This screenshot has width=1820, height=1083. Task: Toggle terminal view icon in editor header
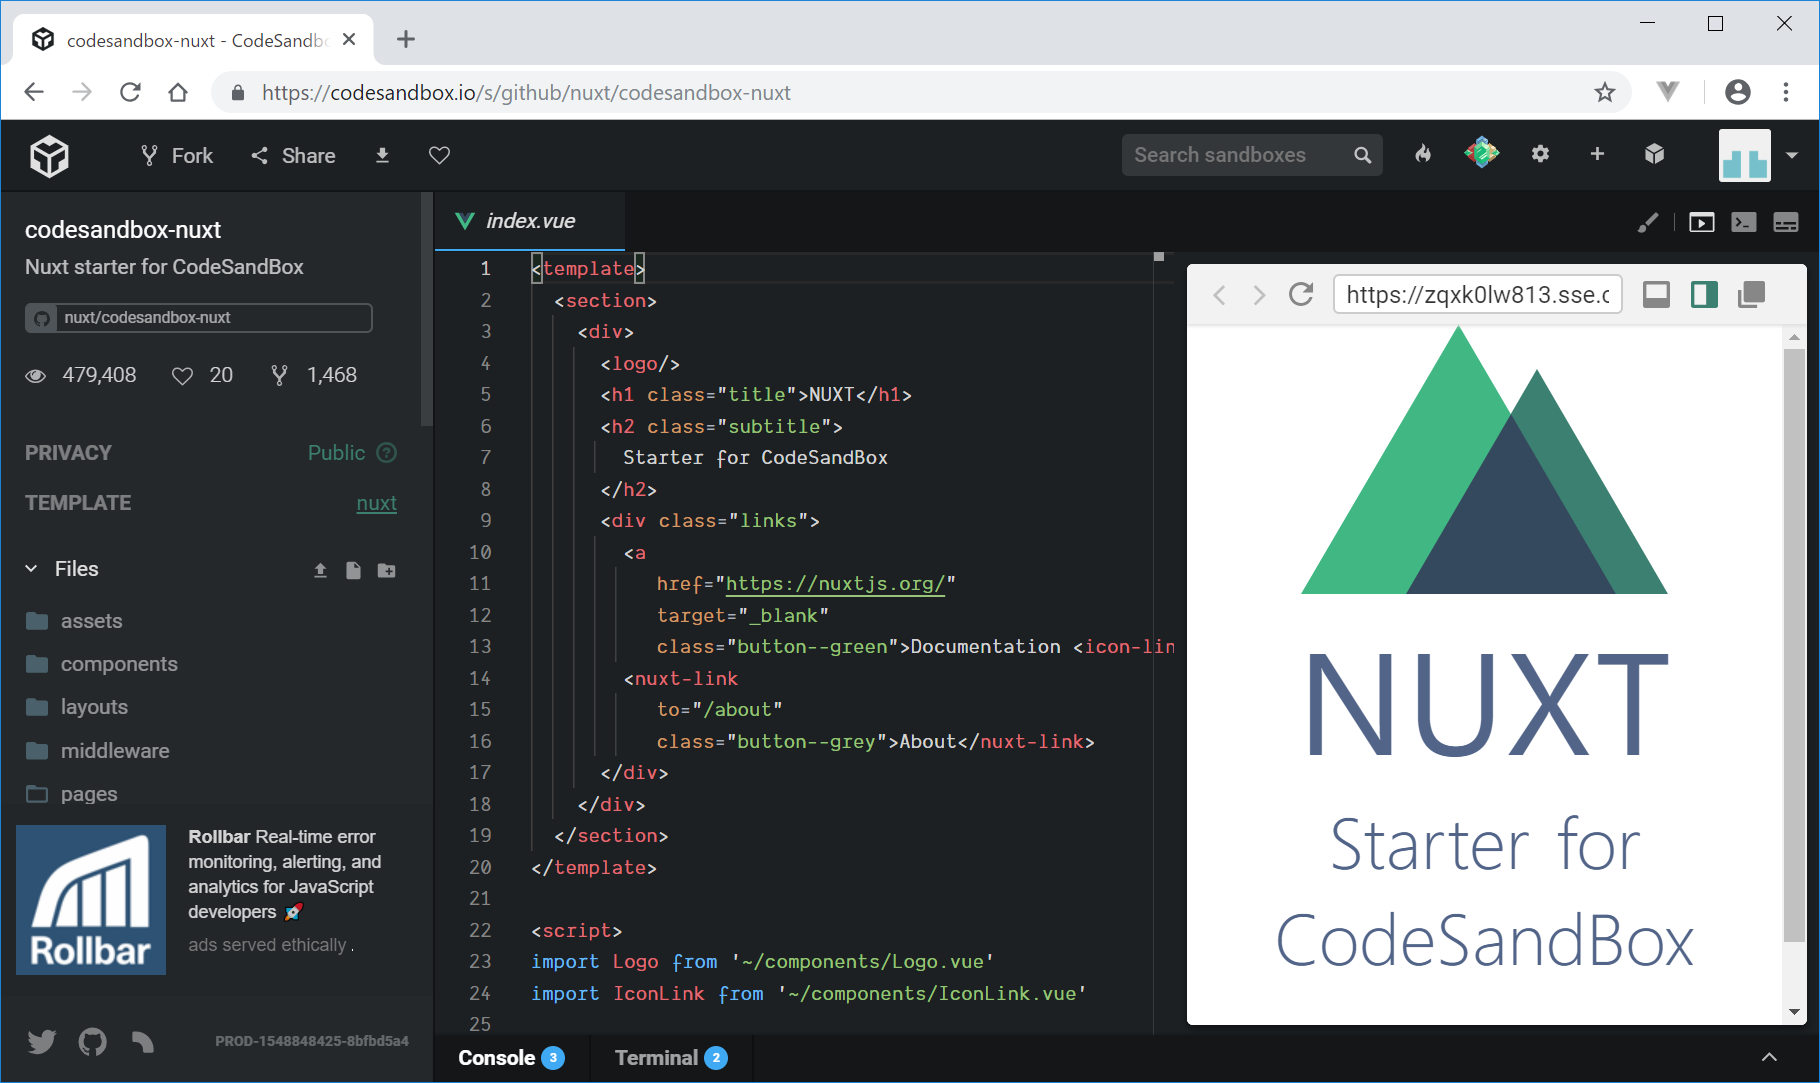tap(1744, 222)
